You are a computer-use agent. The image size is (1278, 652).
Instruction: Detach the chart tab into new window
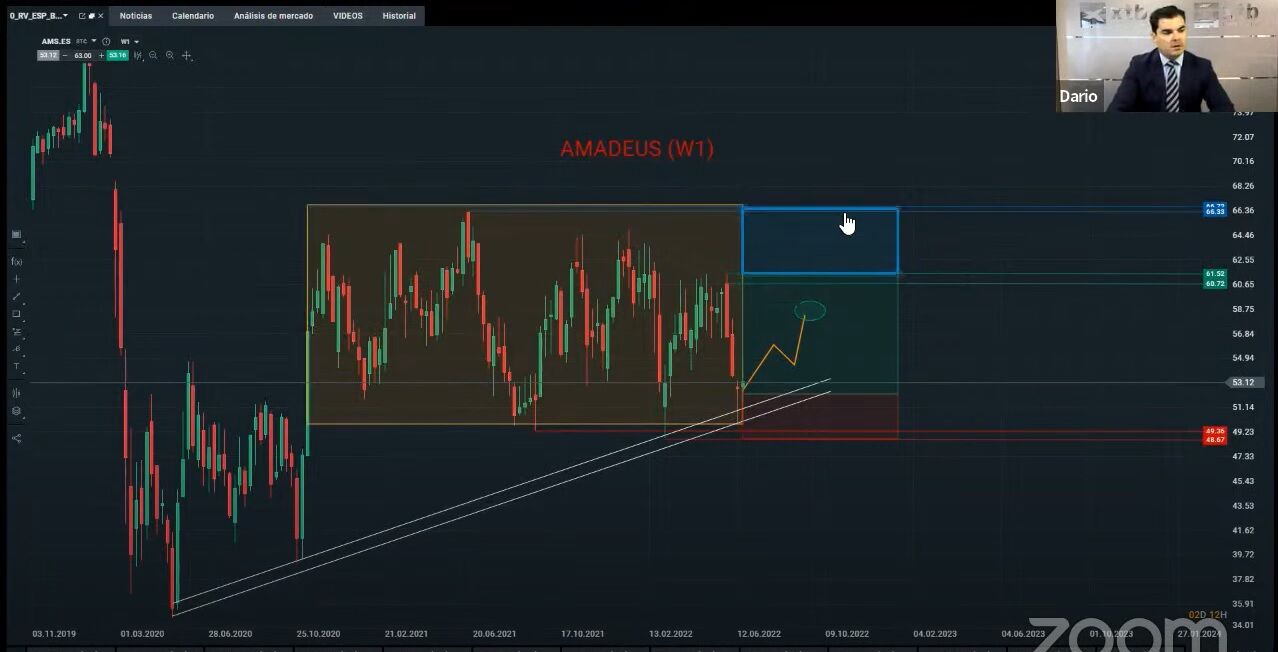[x=82, y=16]
